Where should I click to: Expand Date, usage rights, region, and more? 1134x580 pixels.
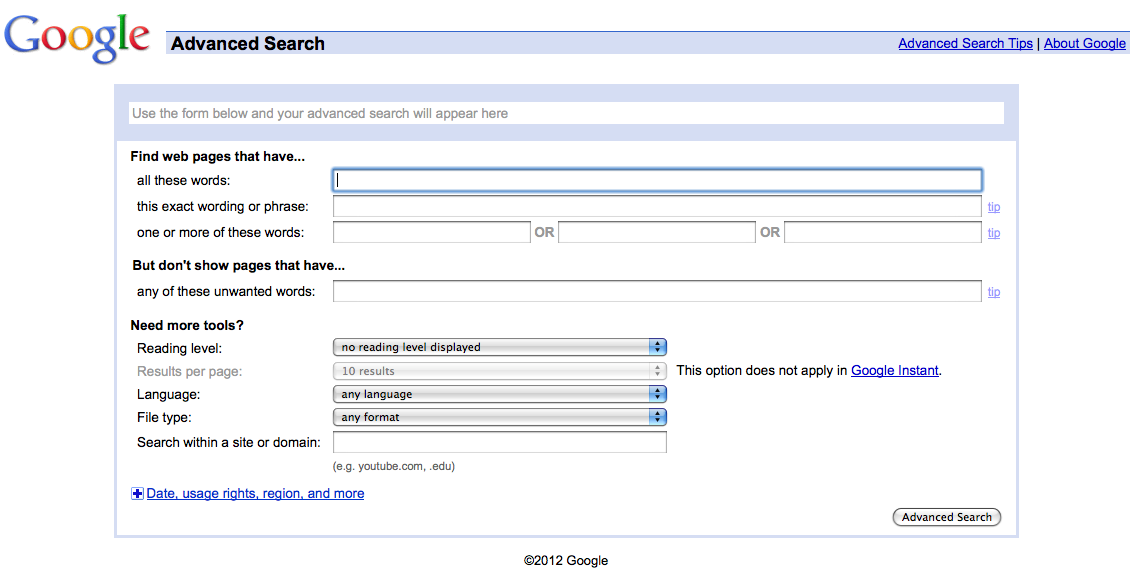click(x=255, y=494)
